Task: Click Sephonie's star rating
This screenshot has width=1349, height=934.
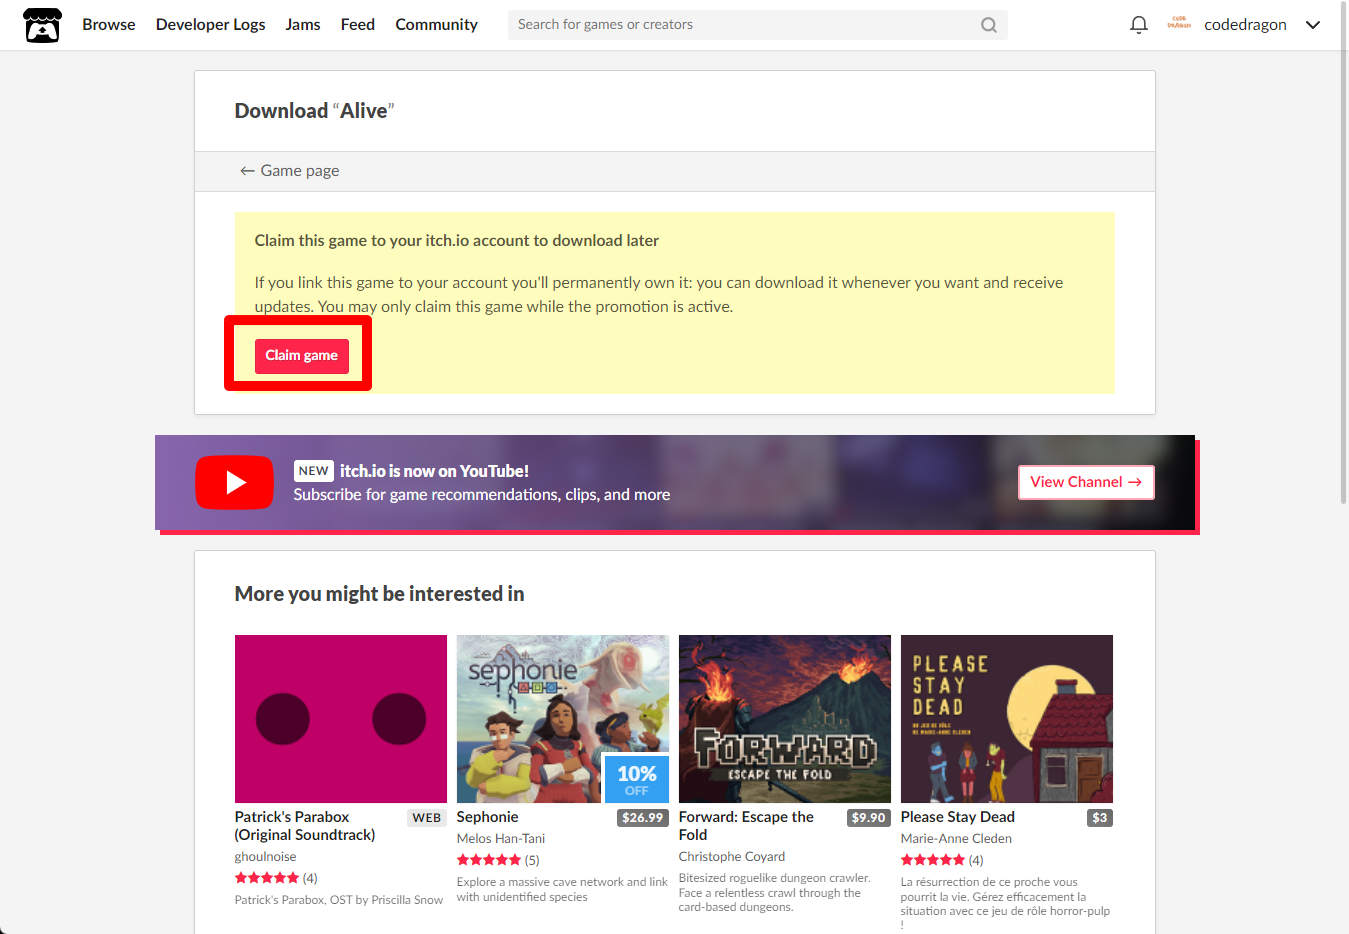Action: pyautogui.click(x=489, y=860)
